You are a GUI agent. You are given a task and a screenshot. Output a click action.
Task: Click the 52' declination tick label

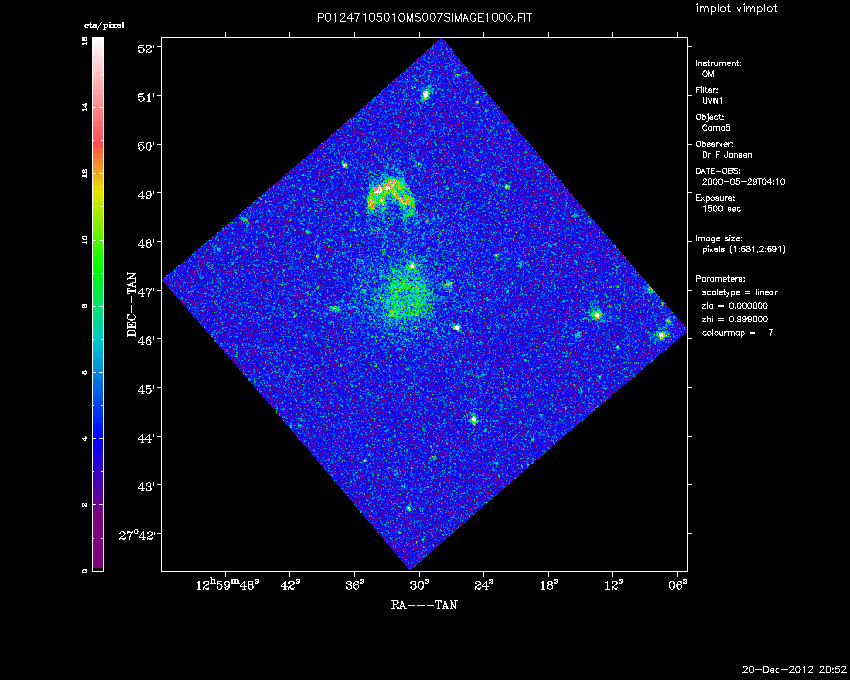[146, 48]
